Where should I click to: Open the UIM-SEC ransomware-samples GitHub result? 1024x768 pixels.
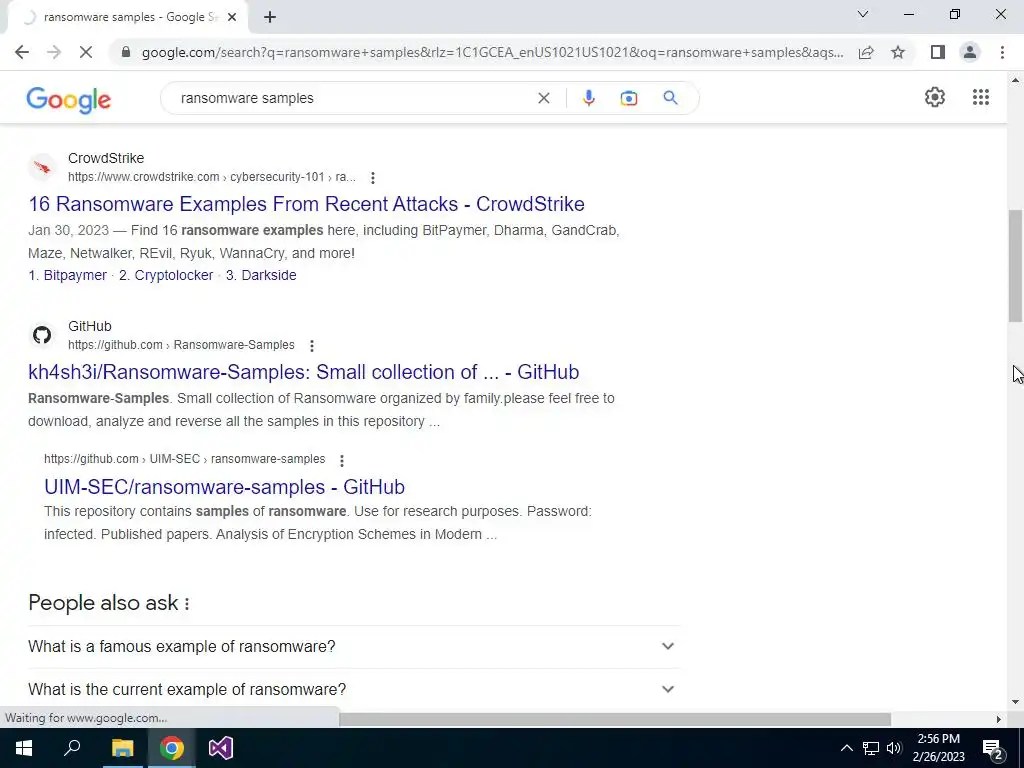[x=225, y=487]
